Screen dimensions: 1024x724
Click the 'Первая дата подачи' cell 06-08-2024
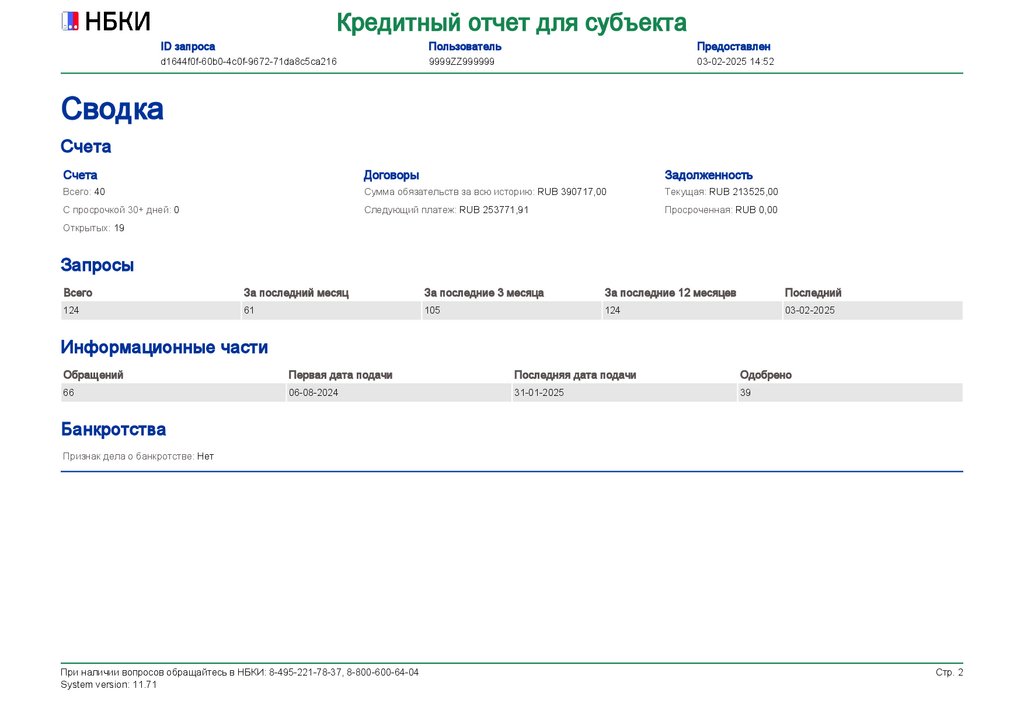point(313,393)
